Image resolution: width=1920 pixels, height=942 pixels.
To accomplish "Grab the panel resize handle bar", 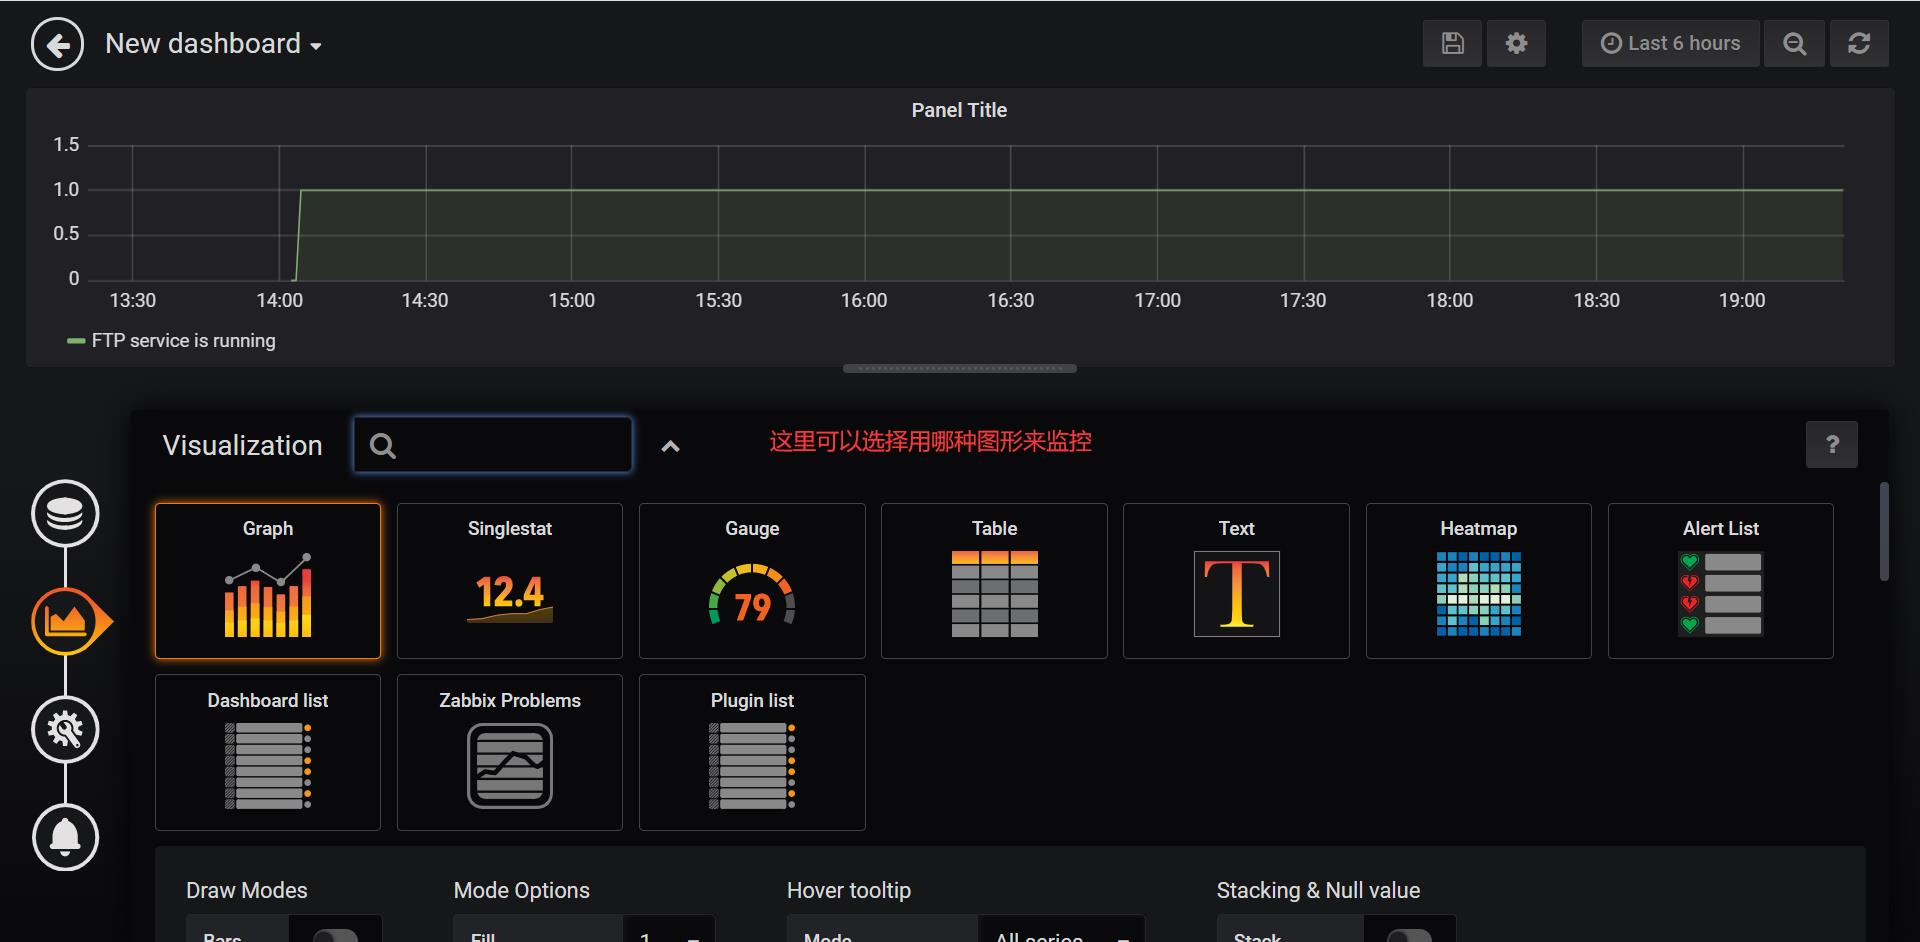I will point(959,368).
